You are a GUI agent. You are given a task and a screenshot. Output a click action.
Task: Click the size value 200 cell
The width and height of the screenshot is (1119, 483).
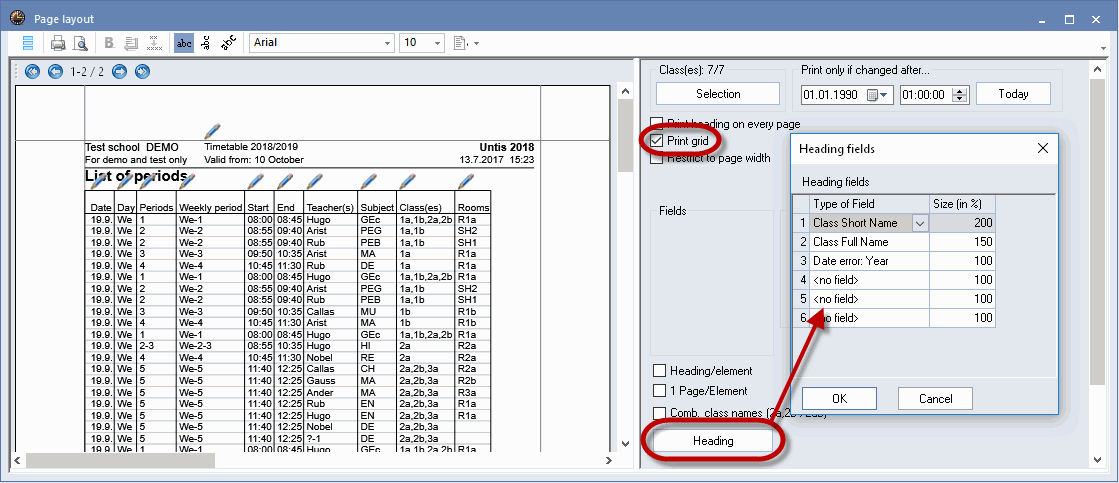coord(963,223)
